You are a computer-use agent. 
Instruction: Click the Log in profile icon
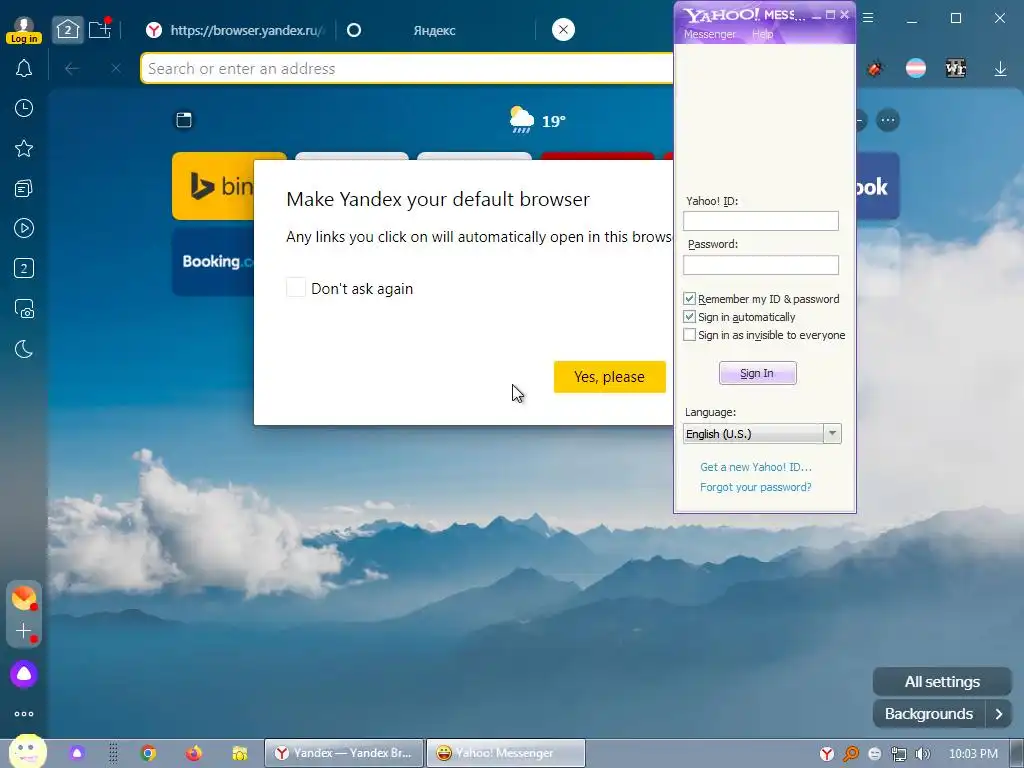[x=24, y=29]
